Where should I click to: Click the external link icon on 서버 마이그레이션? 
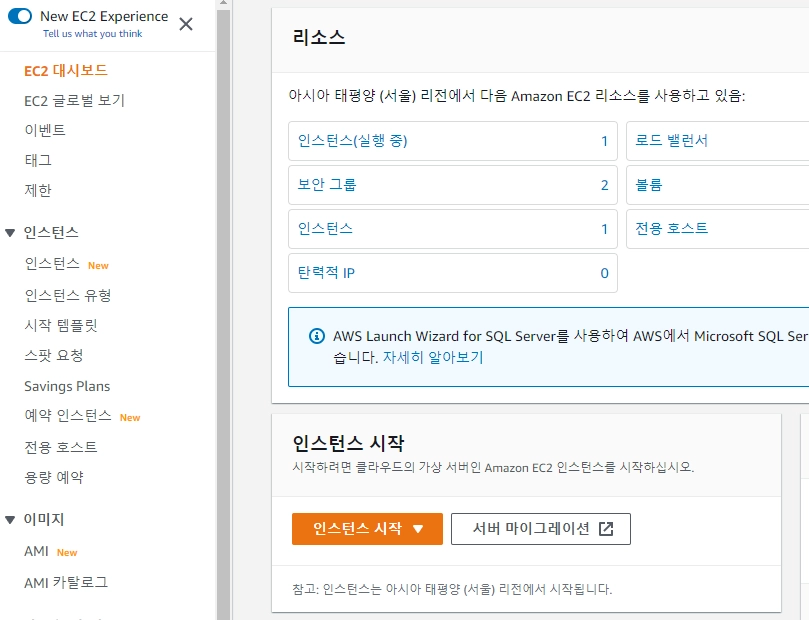click(606, 529)
